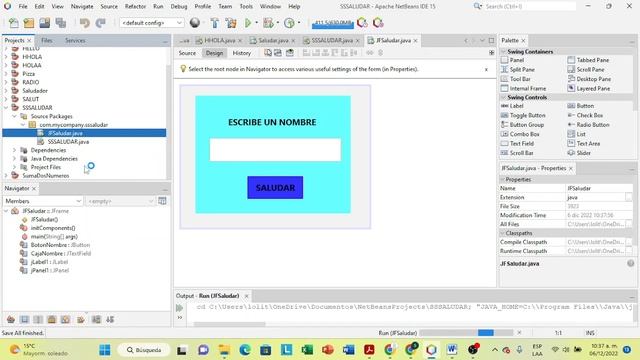Select Text Field in palette
Image resolution: width=640 pixels, height=360 pixels.
click(x=518, y=143)
